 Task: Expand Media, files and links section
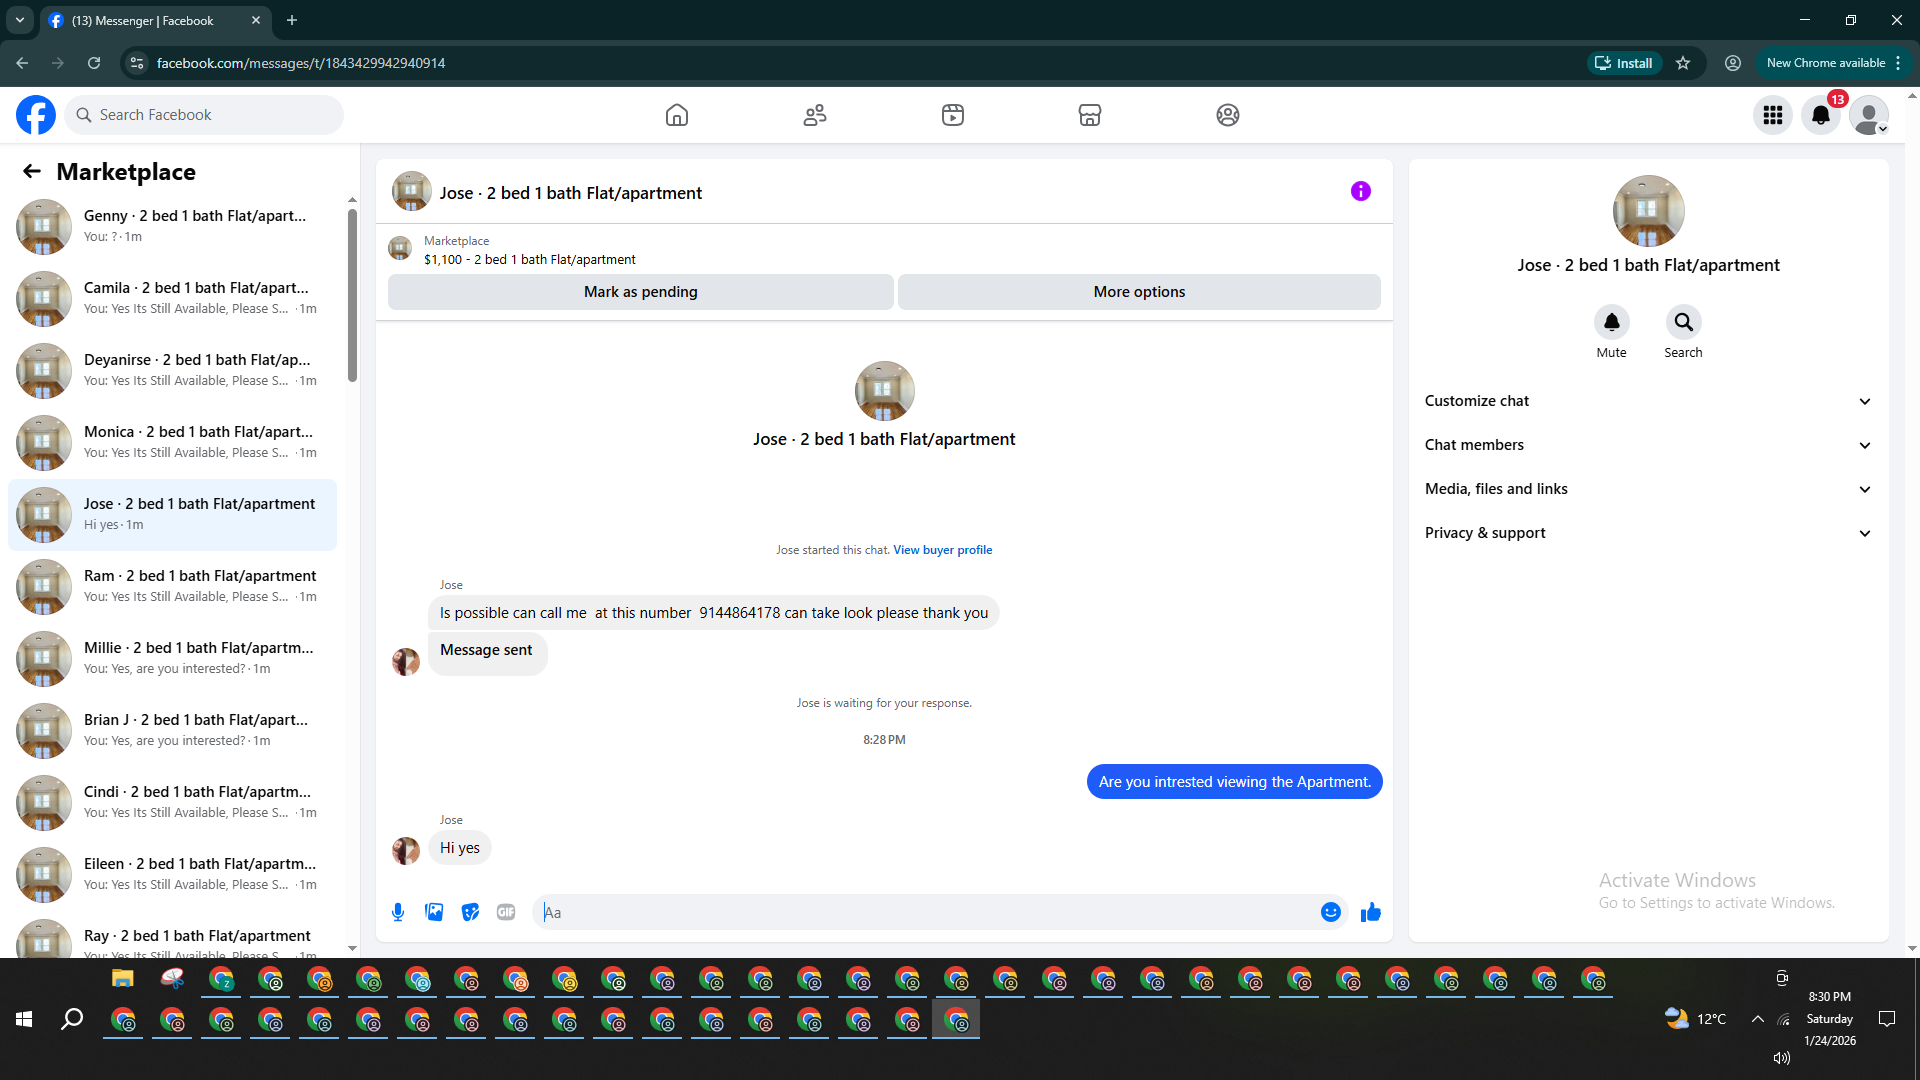pyautogui.click(x=1648, y=489)
